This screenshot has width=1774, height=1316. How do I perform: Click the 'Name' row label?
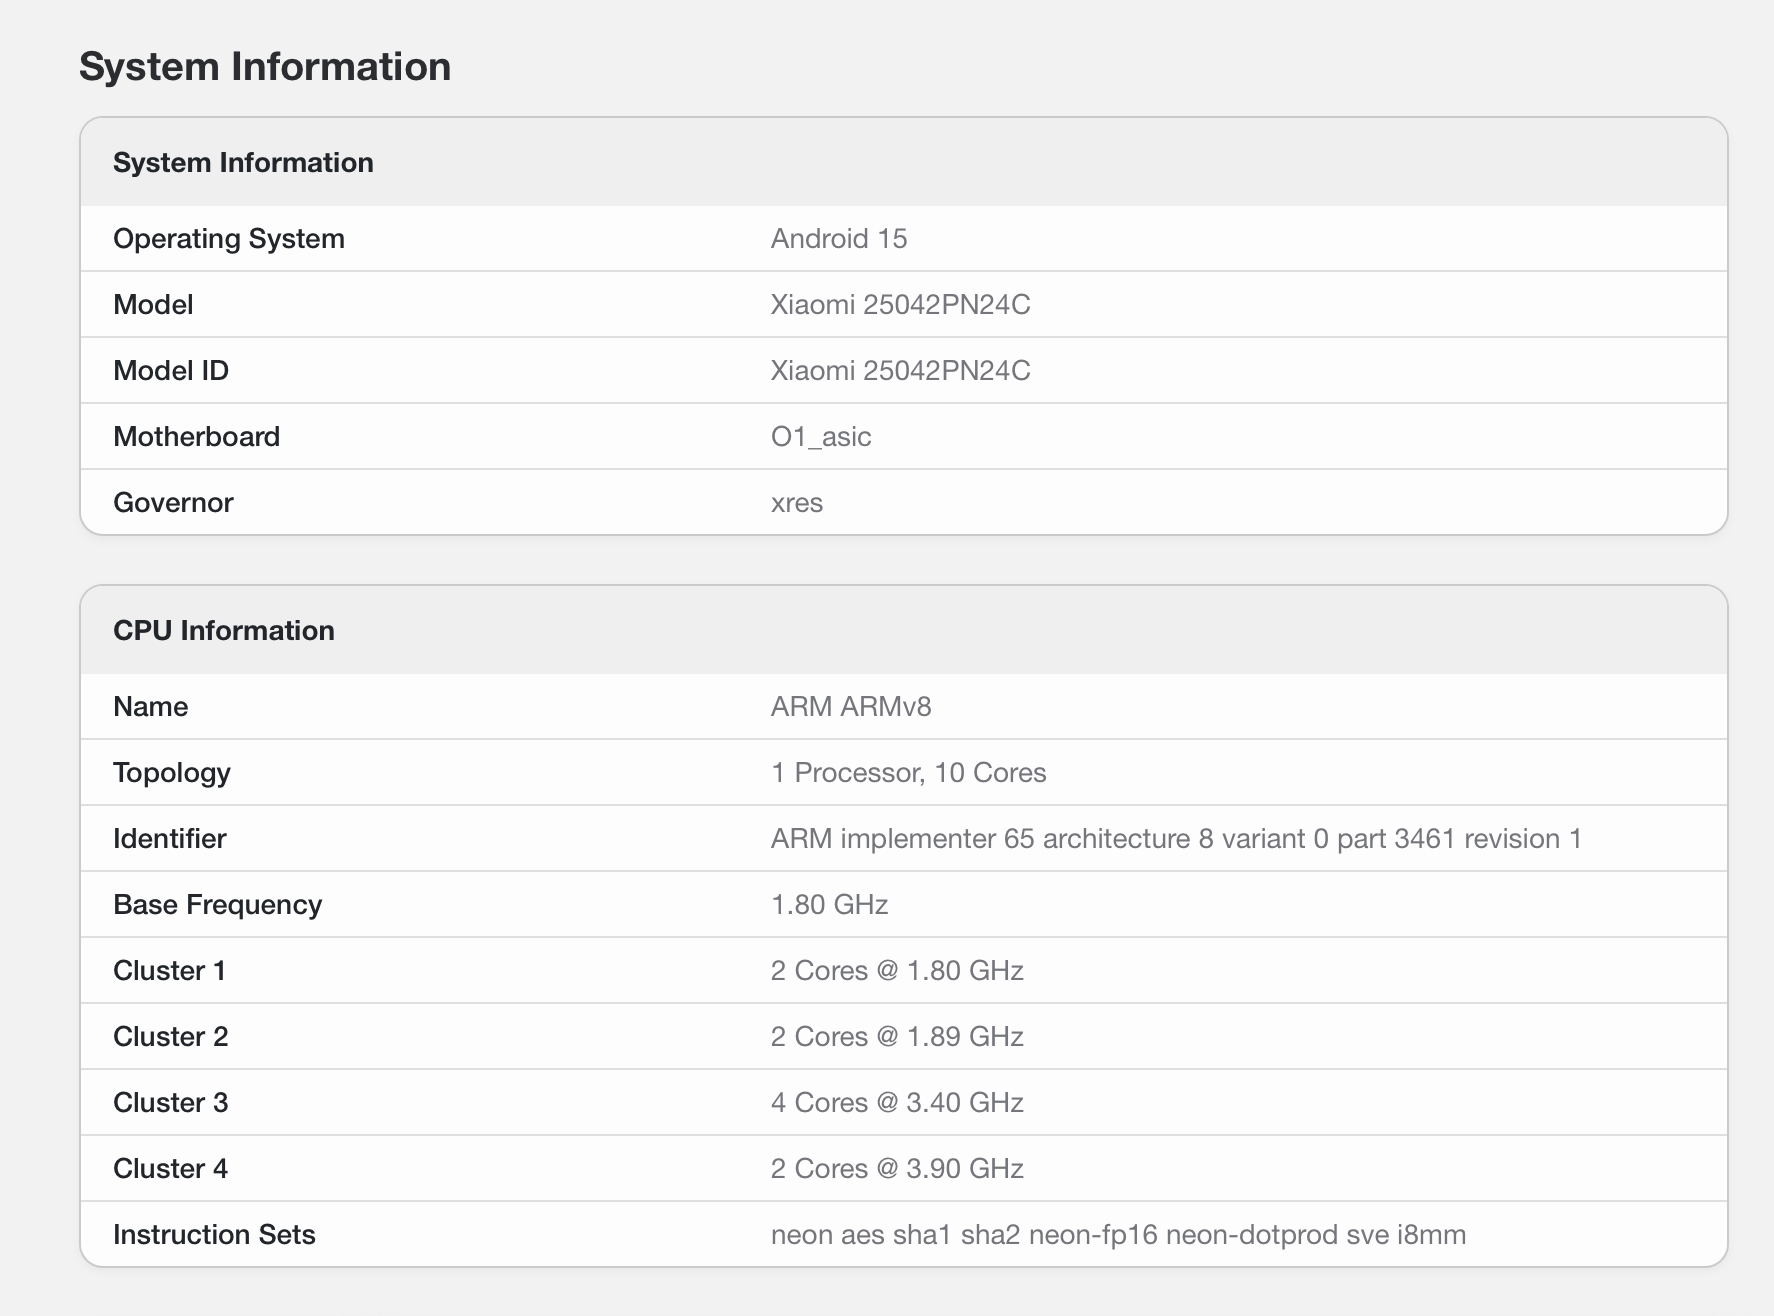point(151,707)
